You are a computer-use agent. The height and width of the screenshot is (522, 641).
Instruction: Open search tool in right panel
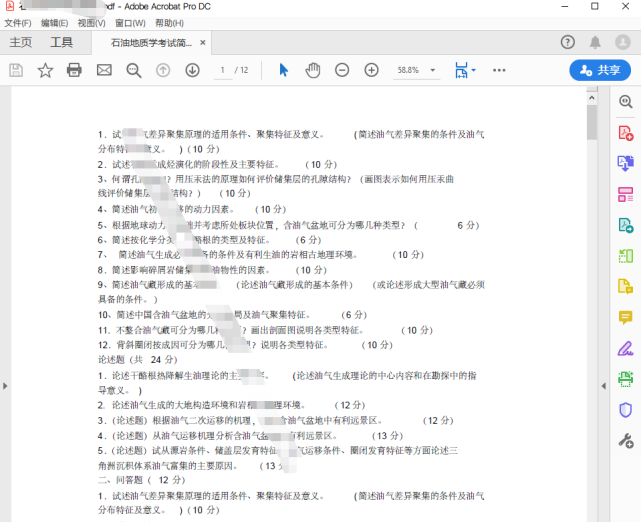[625, 101]
